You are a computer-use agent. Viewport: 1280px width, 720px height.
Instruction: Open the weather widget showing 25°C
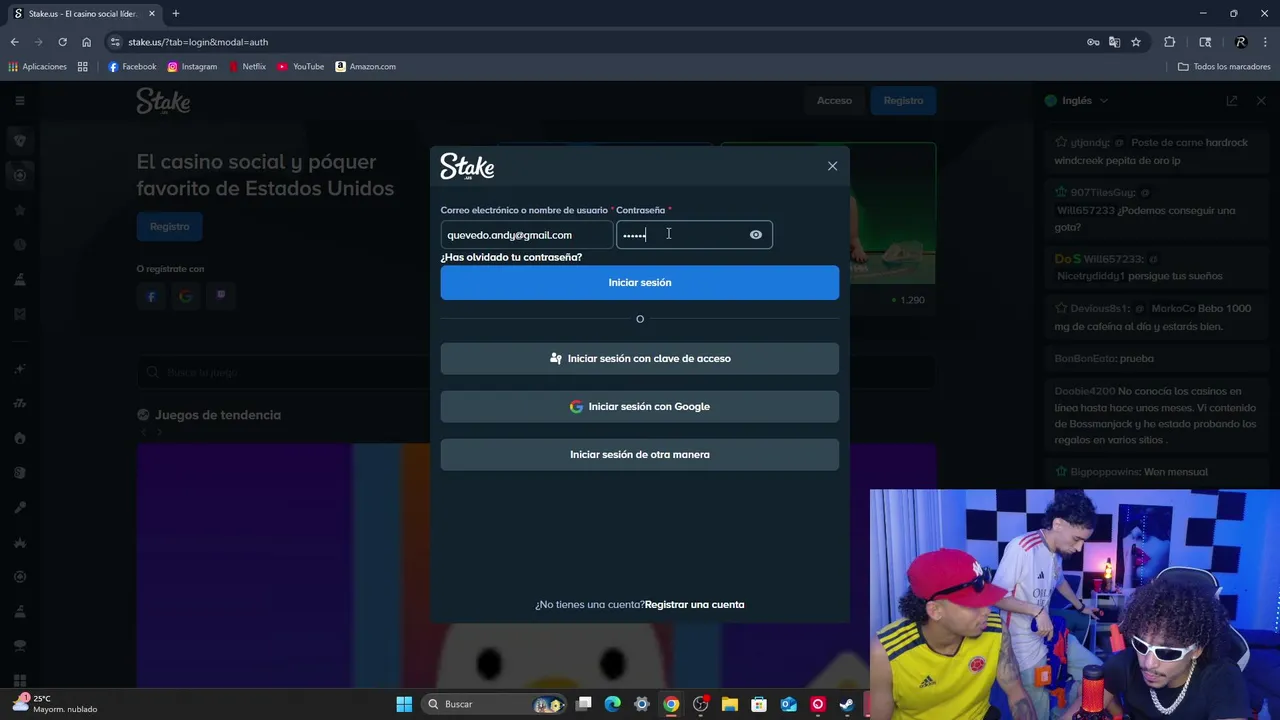(x=55, y=704)
